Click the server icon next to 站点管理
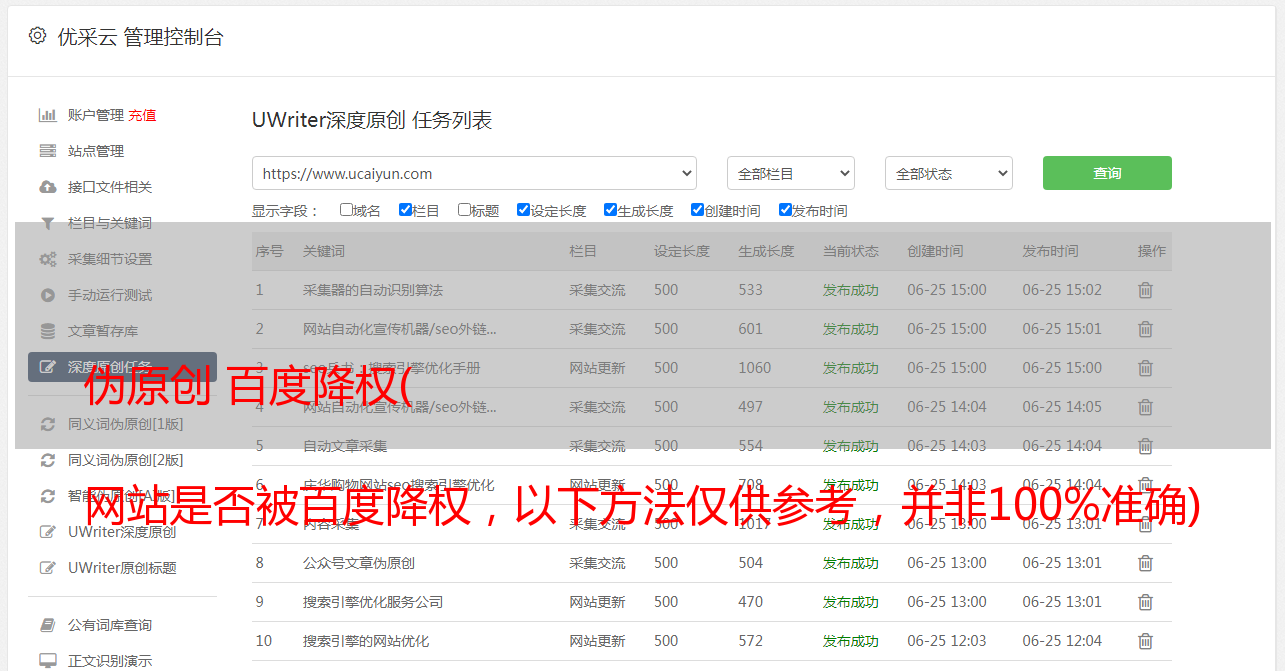The image size is (1285, 671). tap(47, 151)
